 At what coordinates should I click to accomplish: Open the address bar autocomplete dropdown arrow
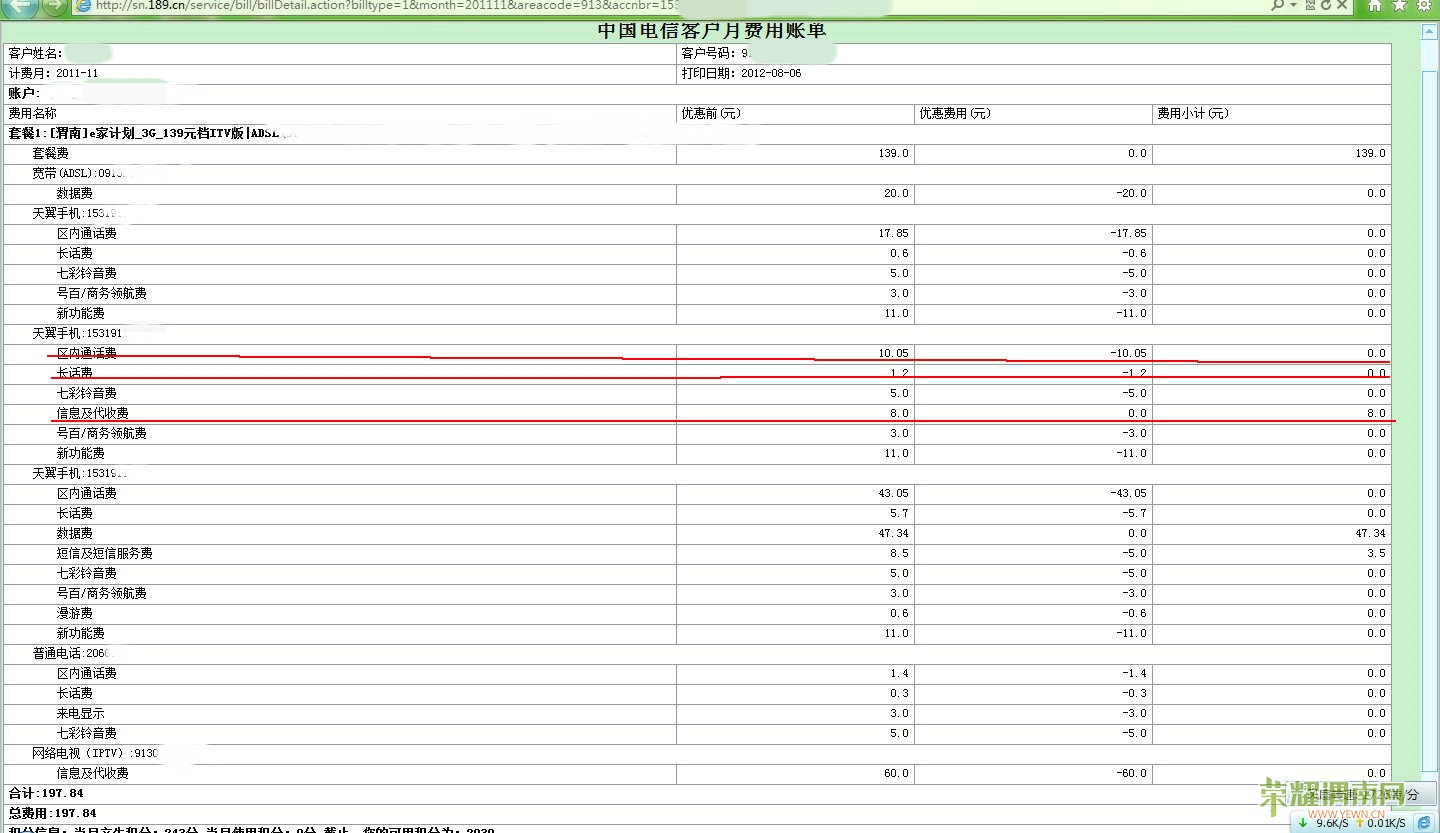[x=1292, y=6]
